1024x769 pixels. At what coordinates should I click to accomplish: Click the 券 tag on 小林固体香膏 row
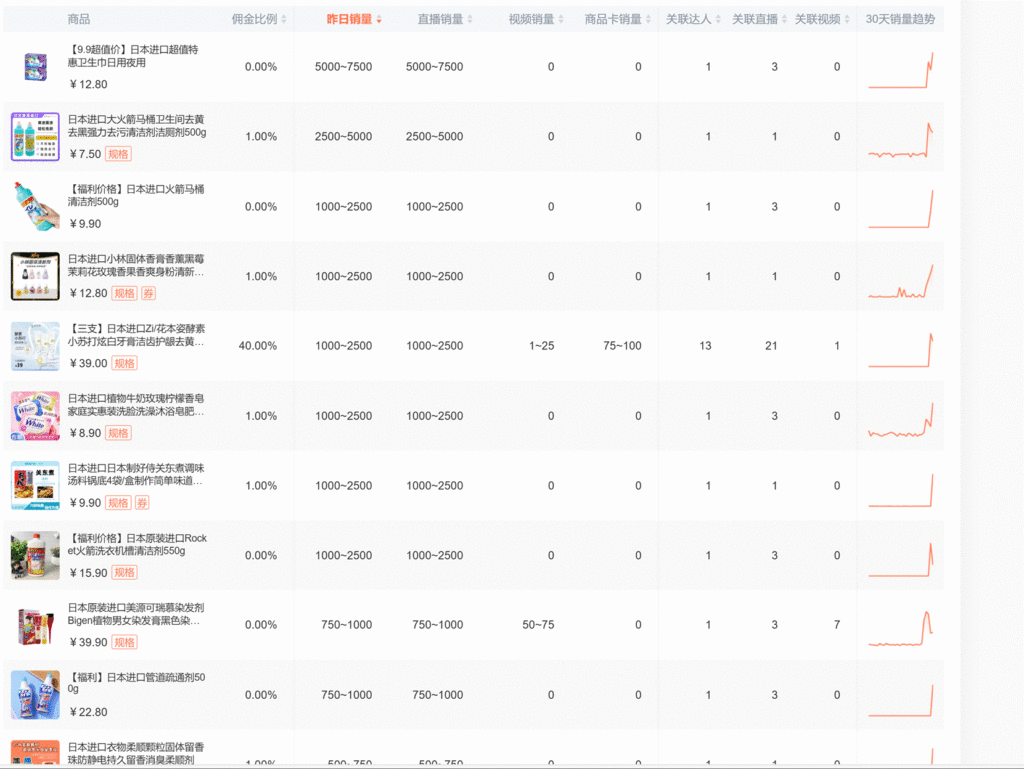149,293
